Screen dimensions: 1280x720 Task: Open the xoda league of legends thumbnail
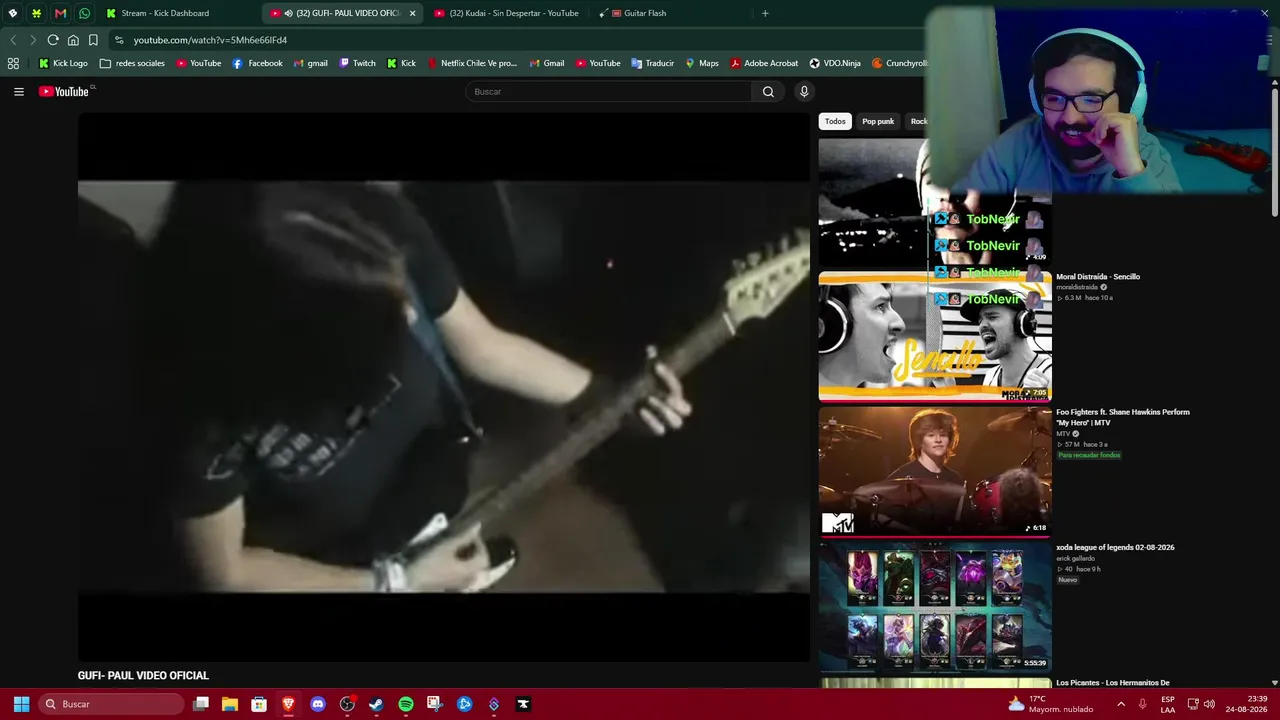coord(935,606)
